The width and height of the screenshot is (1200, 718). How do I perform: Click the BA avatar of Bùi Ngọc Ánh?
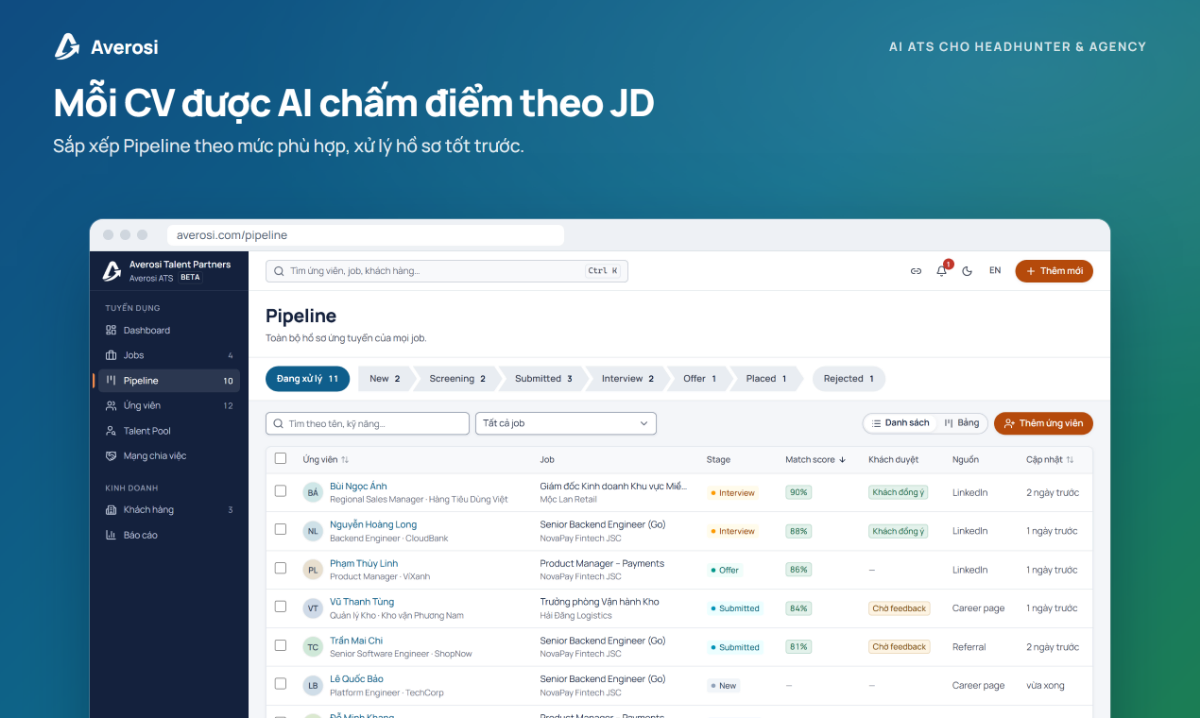(x=313, y=492)
